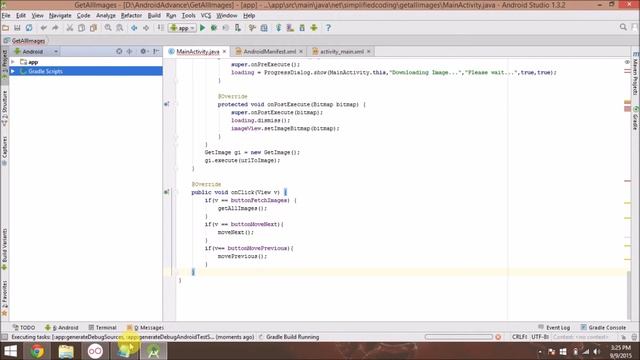Click the Save All toolbar icon
This screenshot has width=640, height=360.
click(17, 28)
